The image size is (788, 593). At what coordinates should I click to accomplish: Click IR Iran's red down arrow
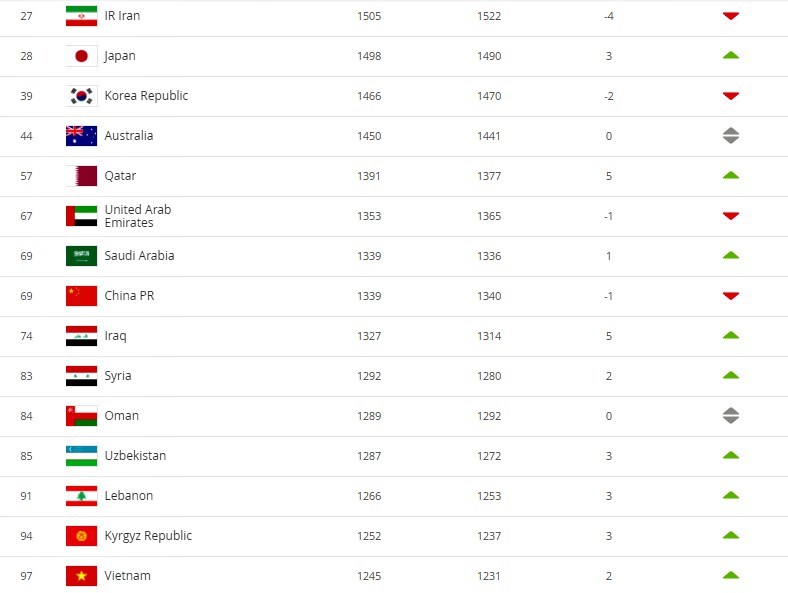point(730,16)
